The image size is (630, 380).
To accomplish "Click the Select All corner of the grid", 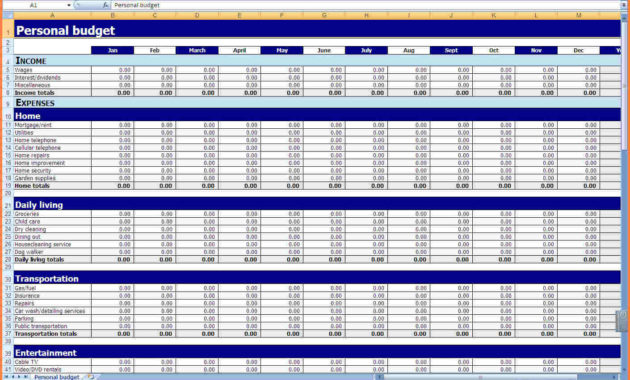I will (x=8, y=15).
